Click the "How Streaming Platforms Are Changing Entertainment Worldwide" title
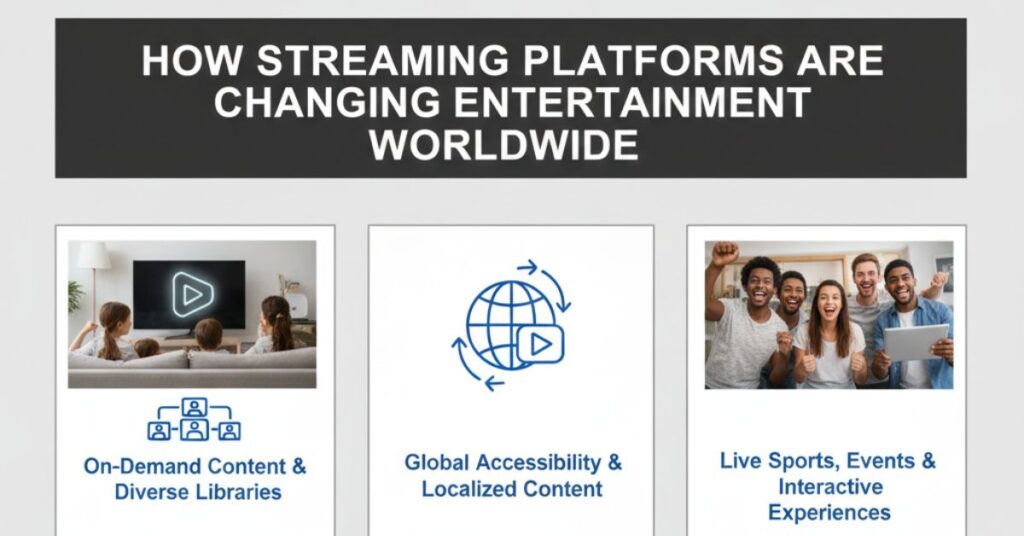This screenshot has width=1024, height=536. [511, 102]
